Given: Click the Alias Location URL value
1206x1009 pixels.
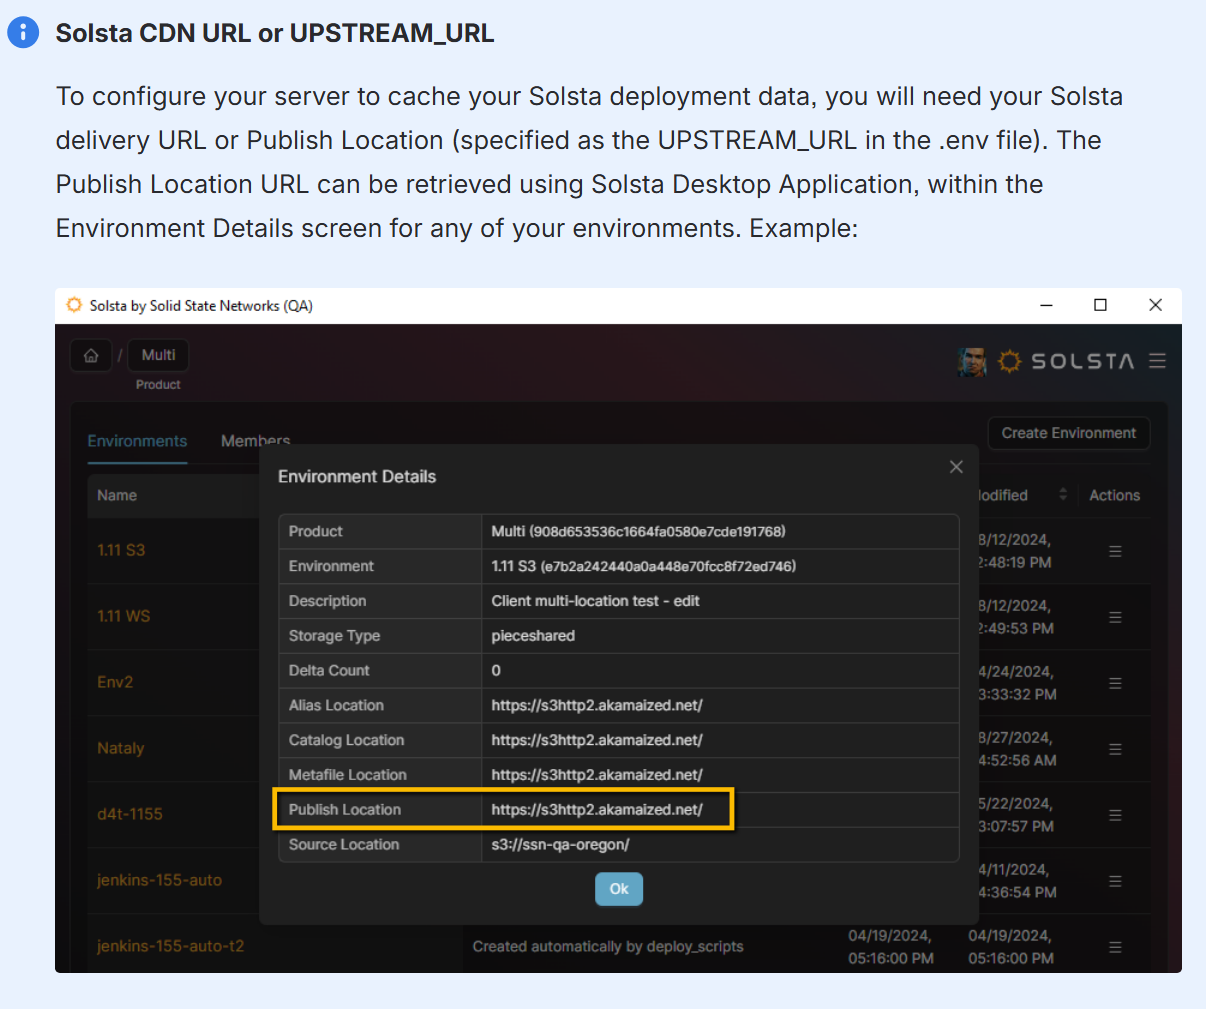Looking at the screenshot, I should coord(597,705).
